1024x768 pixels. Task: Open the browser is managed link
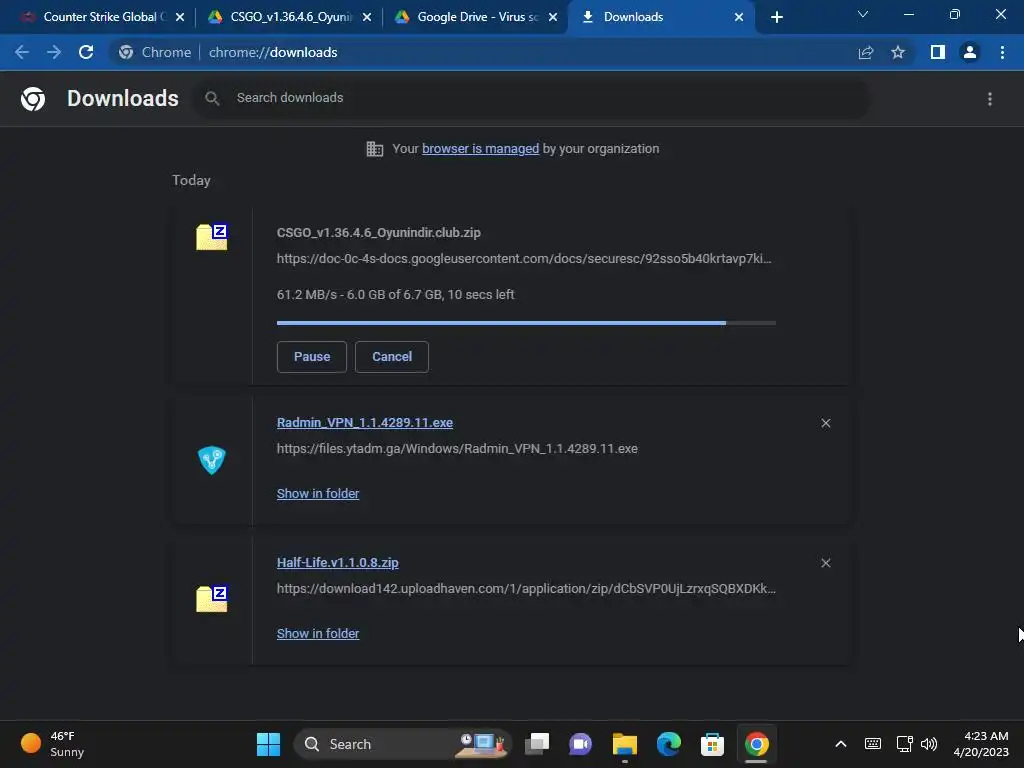481,149
